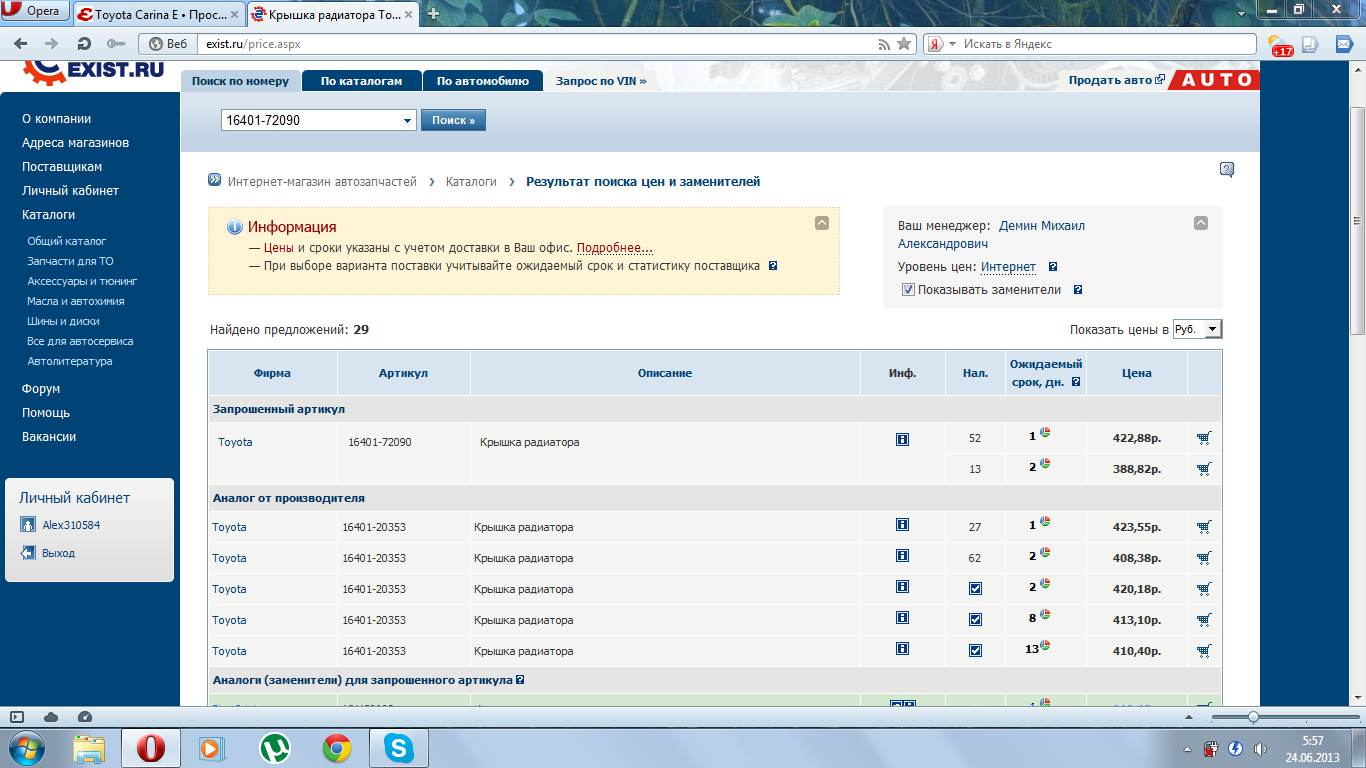Click availability checkbox in the 420,18р. row

click(975, 589)
